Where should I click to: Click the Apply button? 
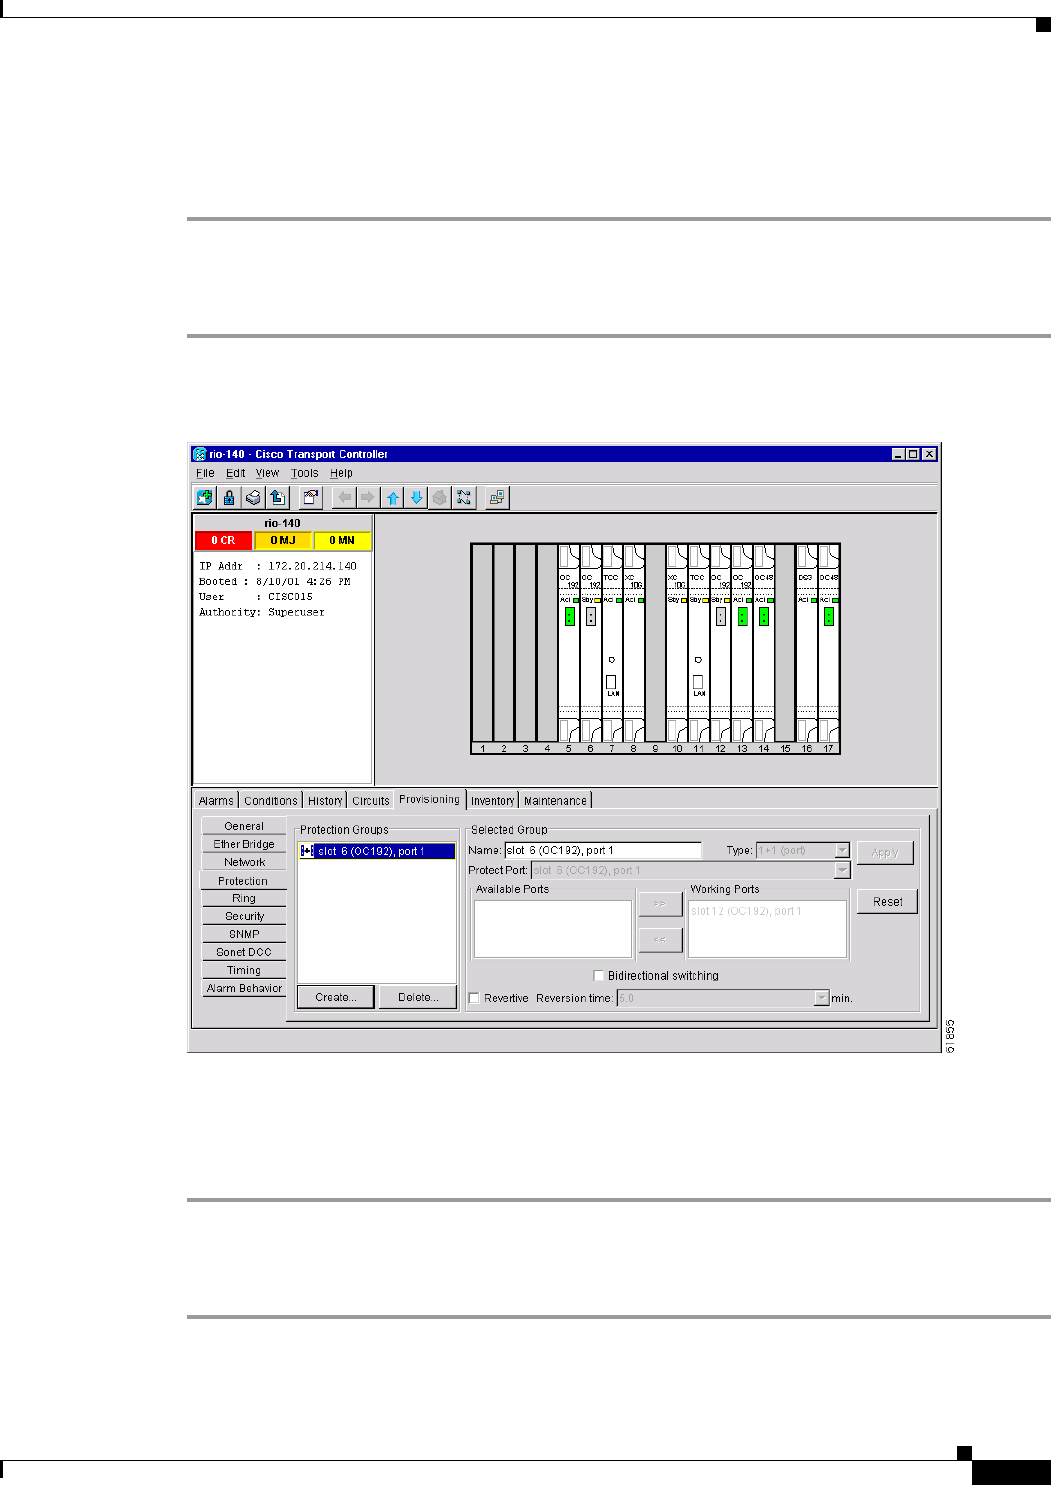point(885,853)
